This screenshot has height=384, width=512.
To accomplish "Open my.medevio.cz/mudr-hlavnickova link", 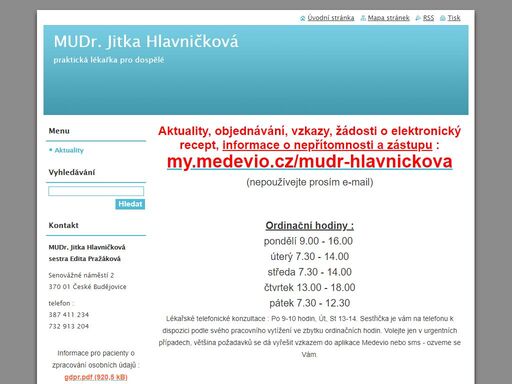I will [309, 162].
